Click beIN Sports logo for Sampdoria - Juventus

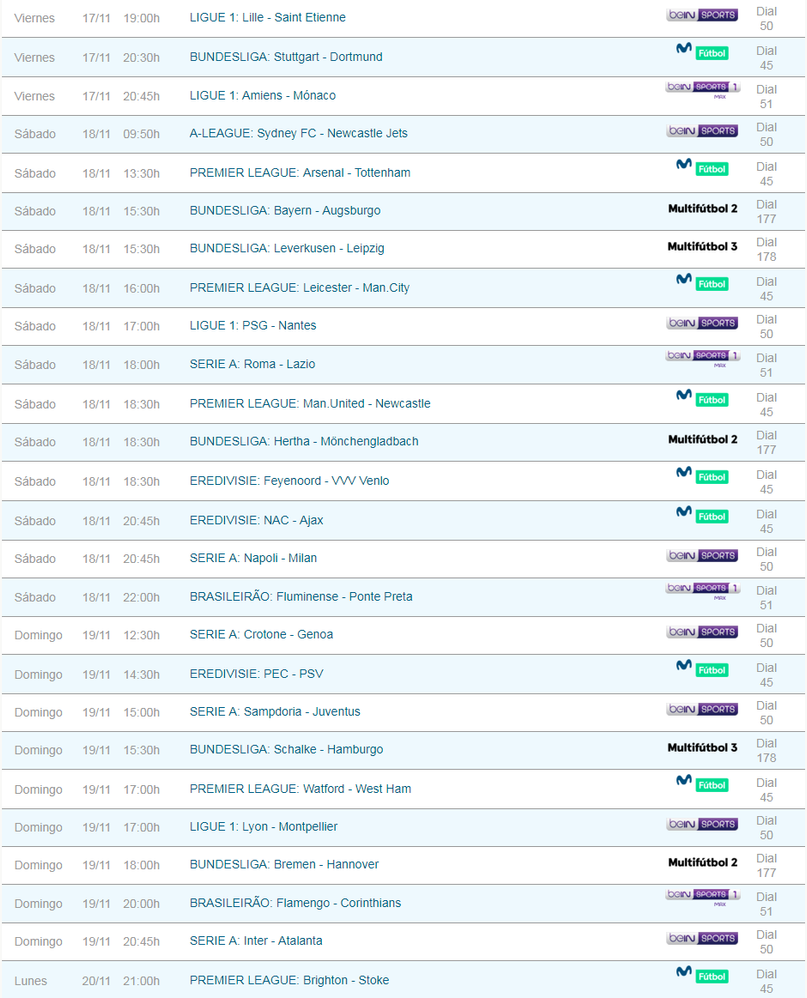click(703, 708)
